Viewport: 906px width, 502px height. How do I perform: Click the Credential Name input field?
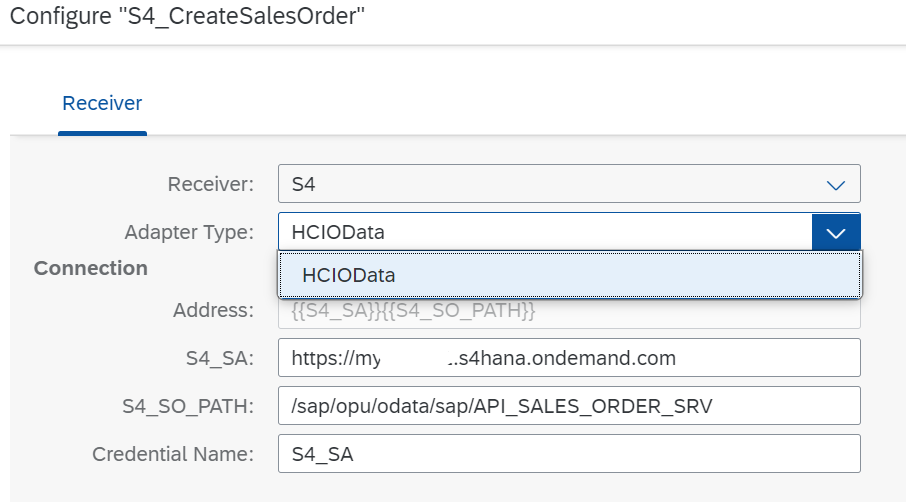click(x=569, y=453)
